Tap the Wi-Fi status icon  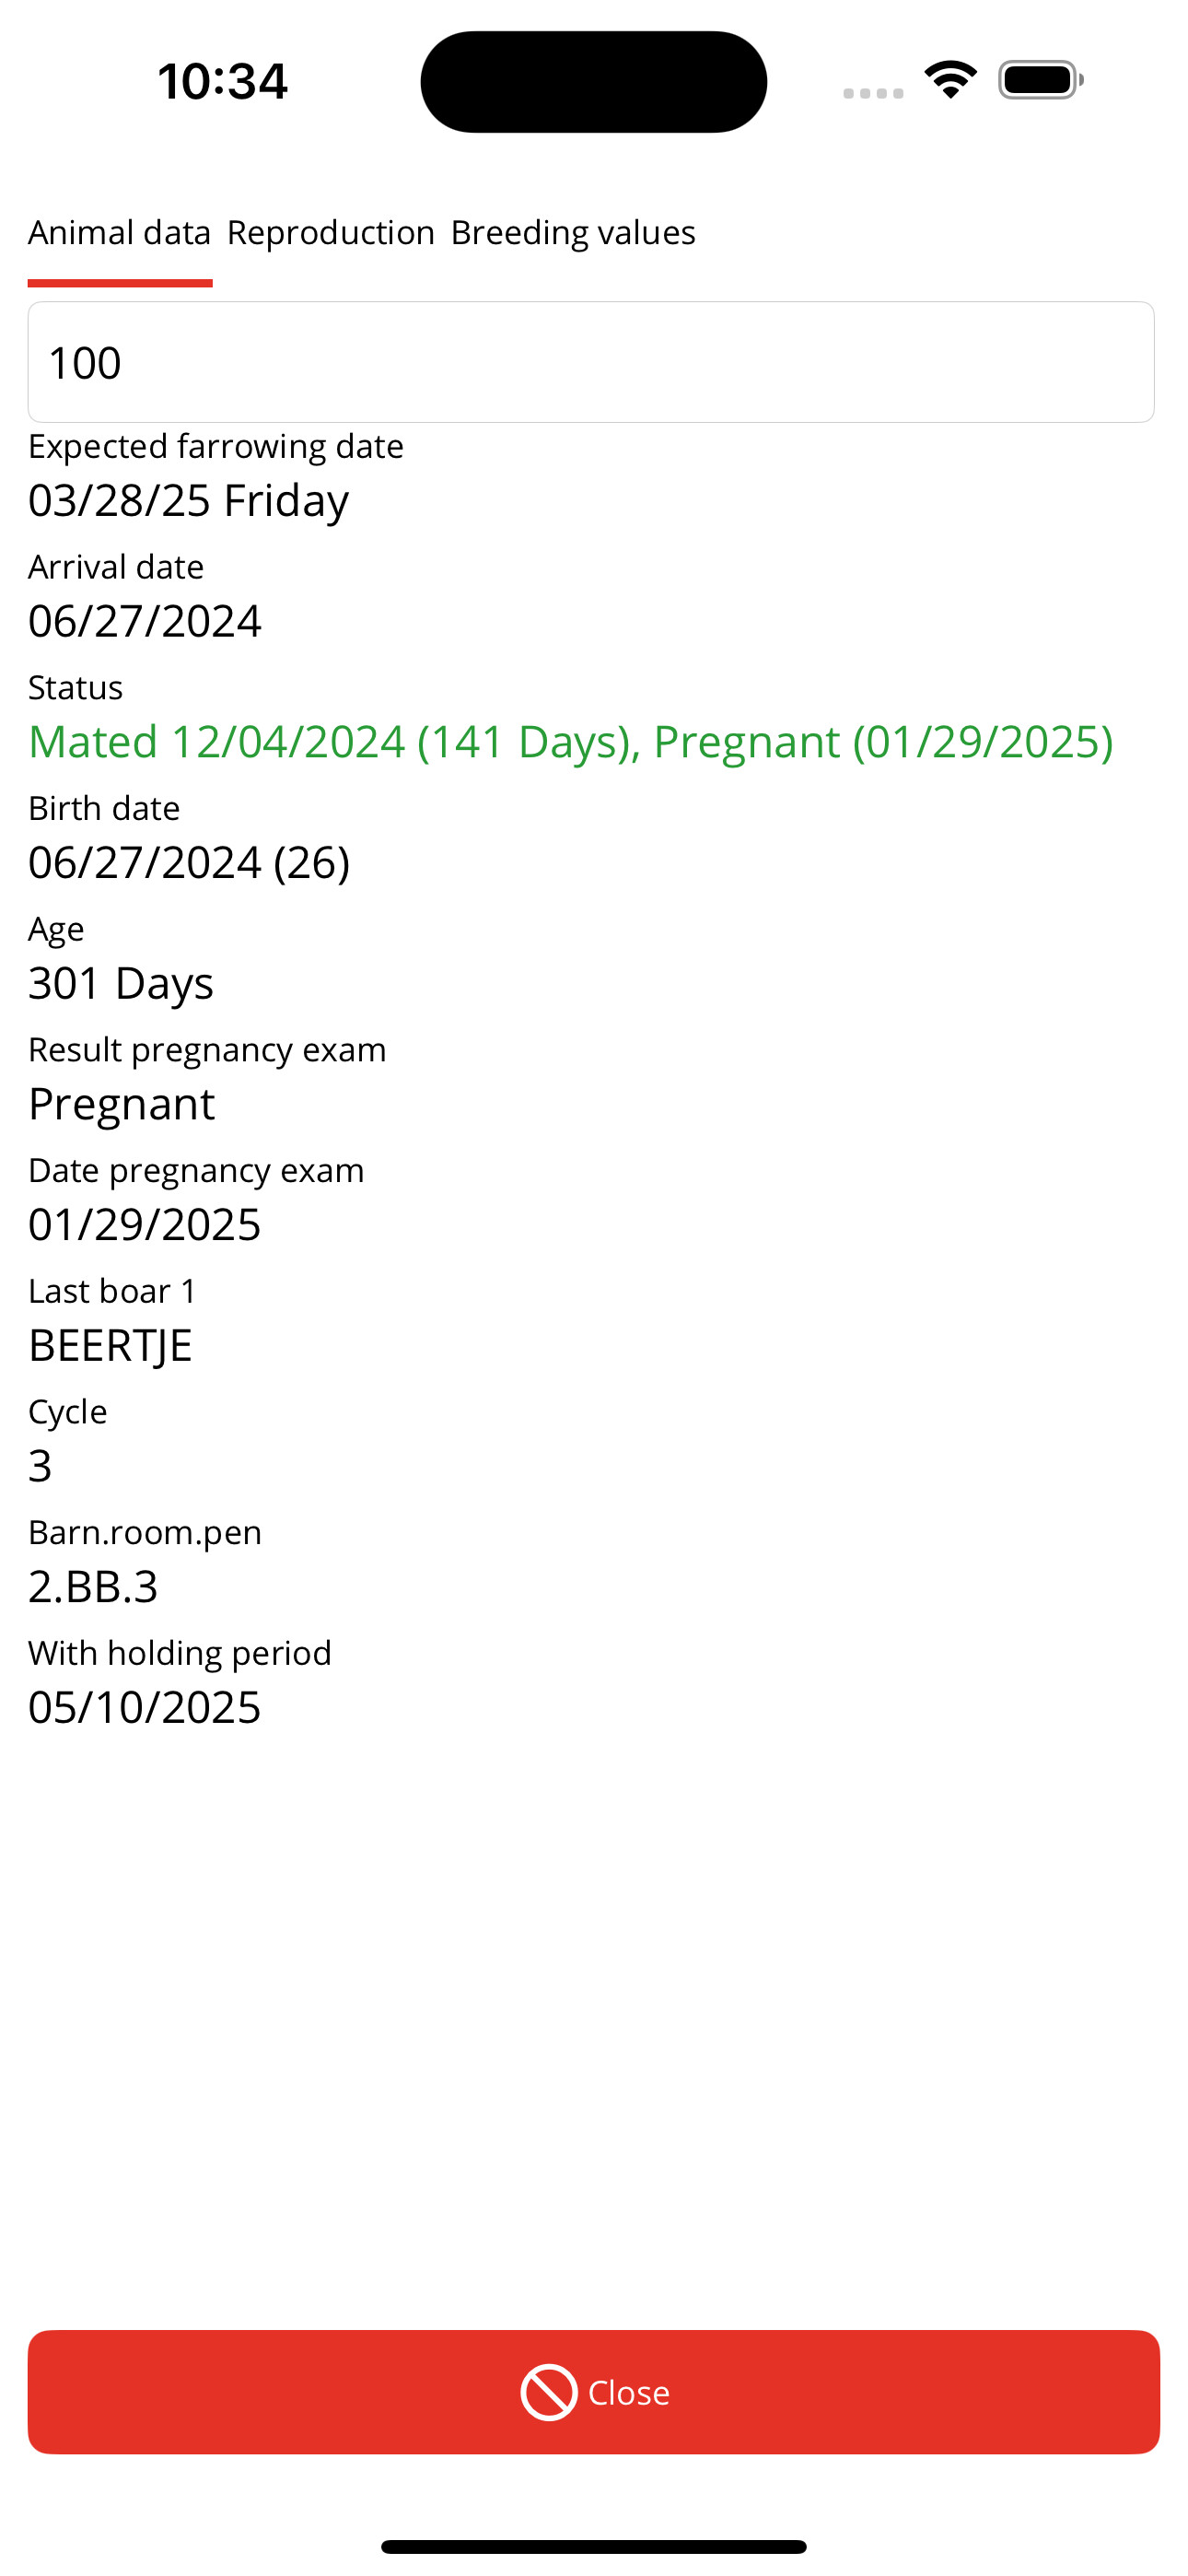(x=950, y=80)
